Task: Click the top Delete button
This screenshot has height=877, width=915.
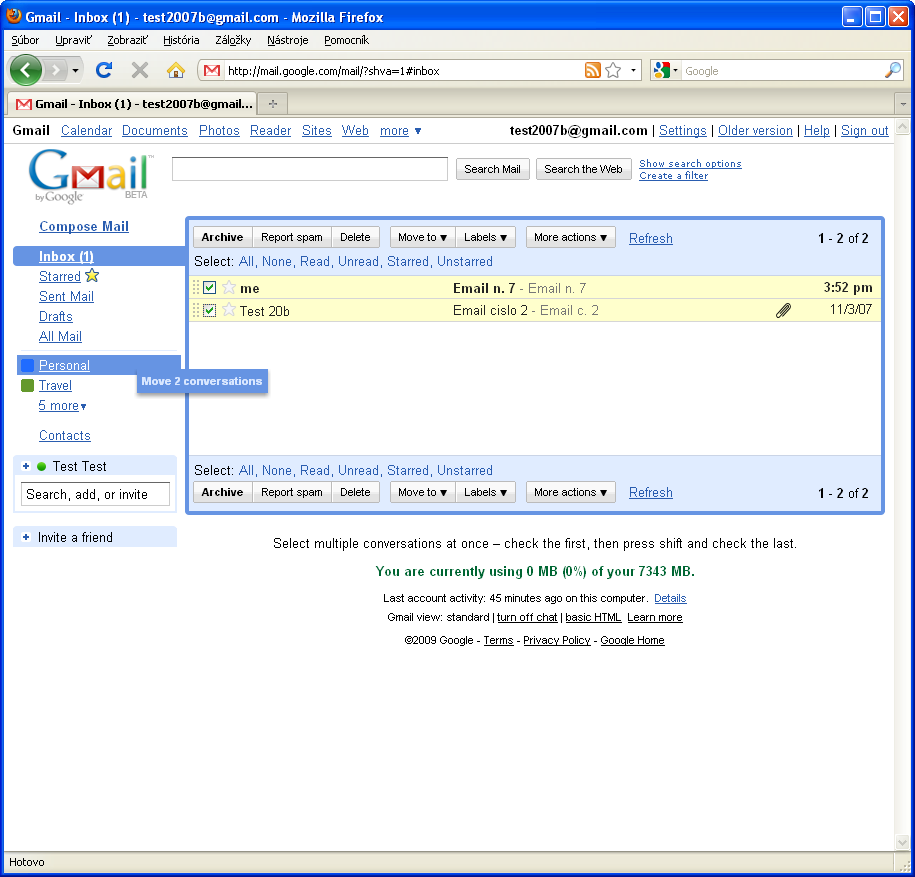Action: [x=355, y=237]
